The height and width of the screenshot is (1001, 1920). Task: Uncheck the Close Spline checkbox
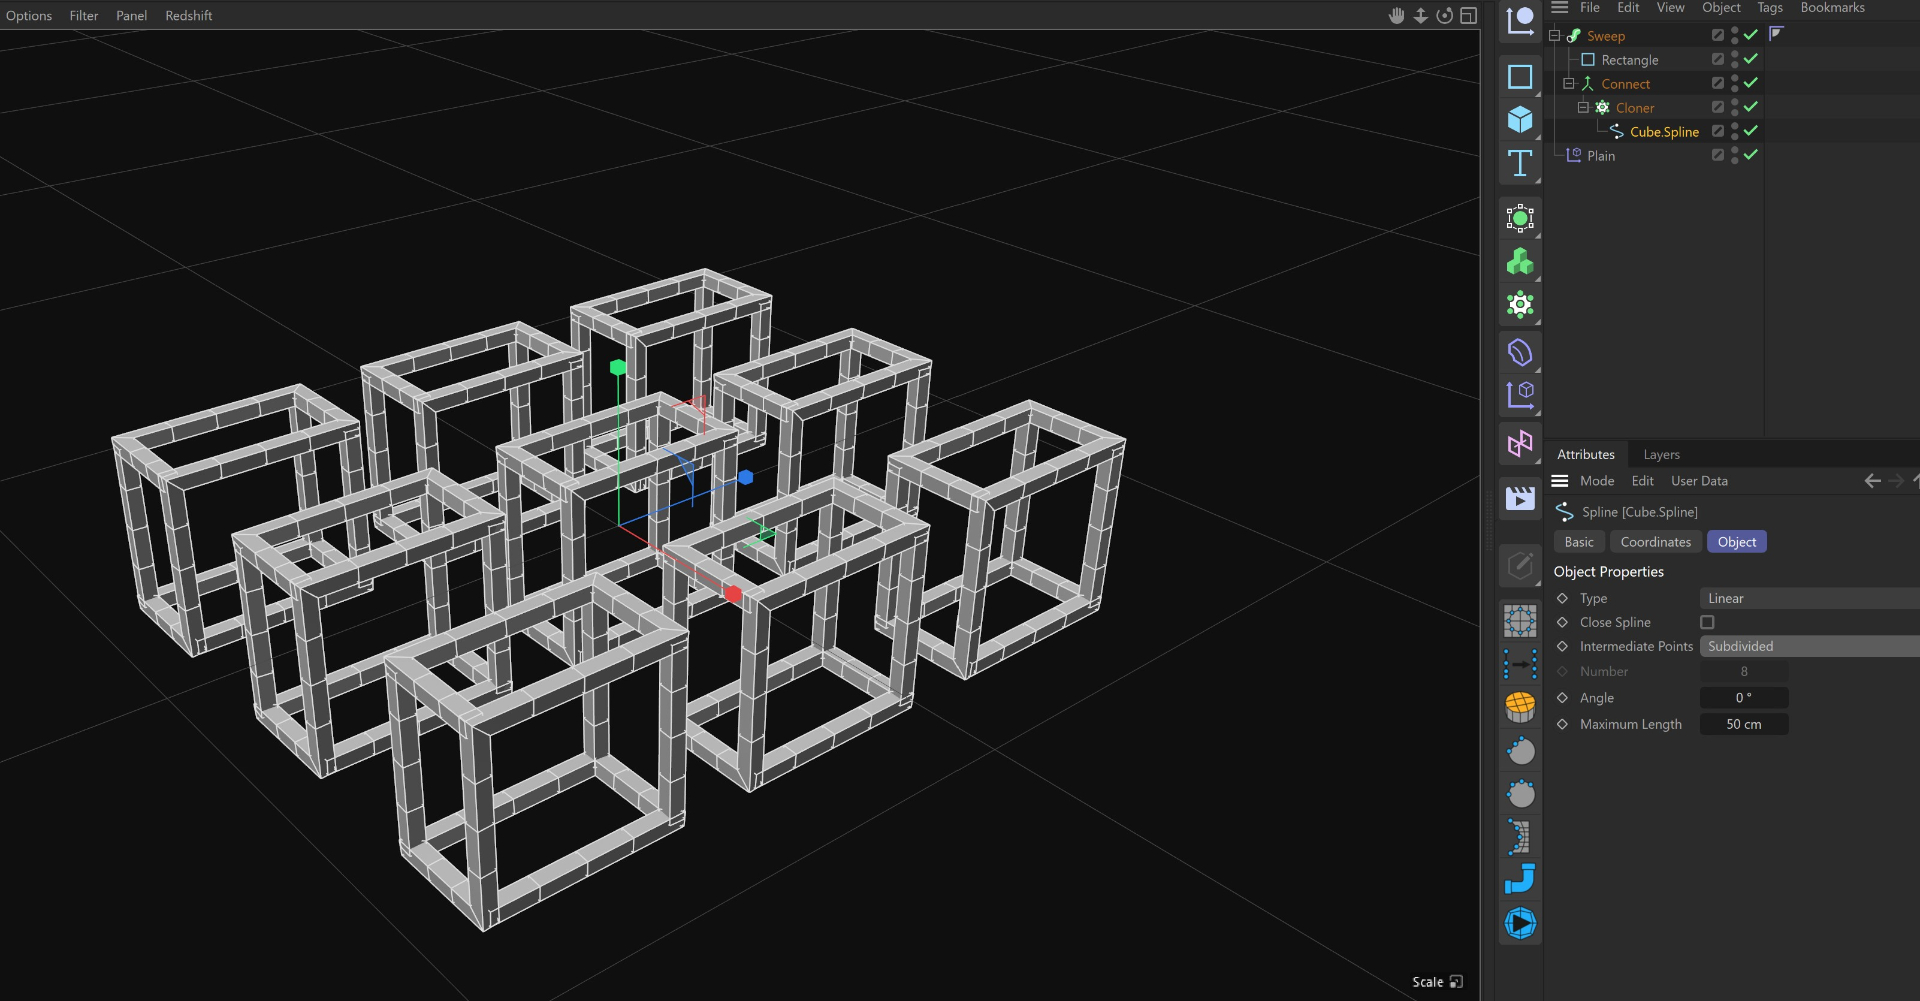1707,622
